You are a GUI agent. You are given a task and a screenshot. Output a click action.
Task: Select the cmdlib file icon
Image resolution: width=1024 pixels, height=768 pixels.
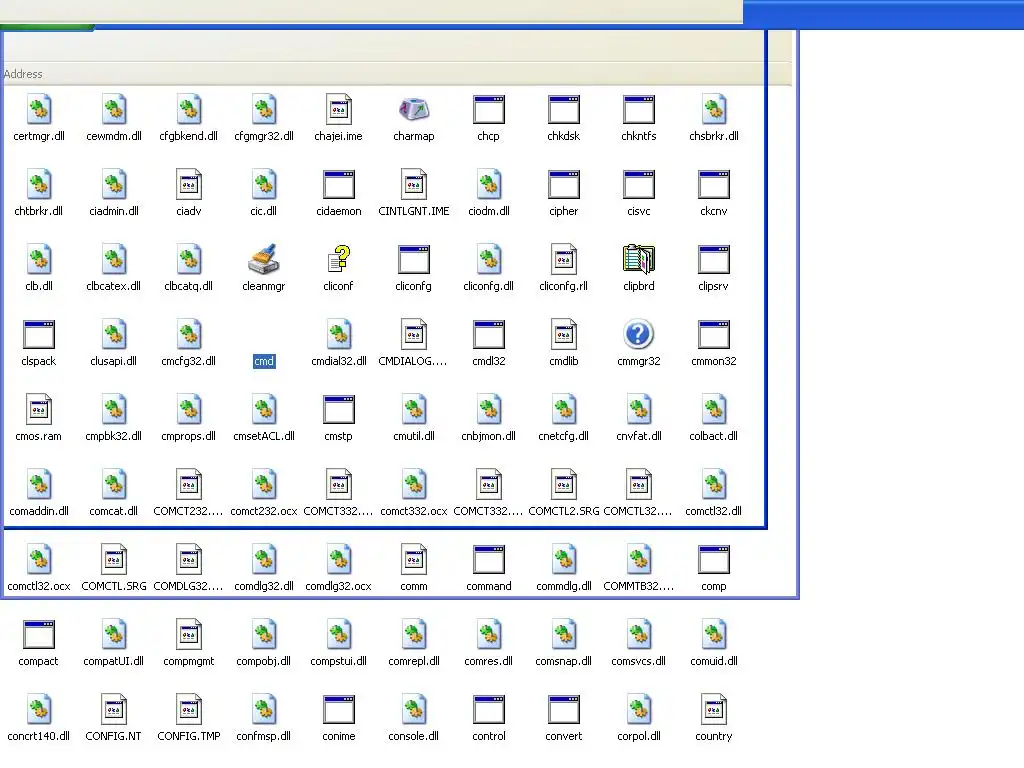tap(564, 334)
